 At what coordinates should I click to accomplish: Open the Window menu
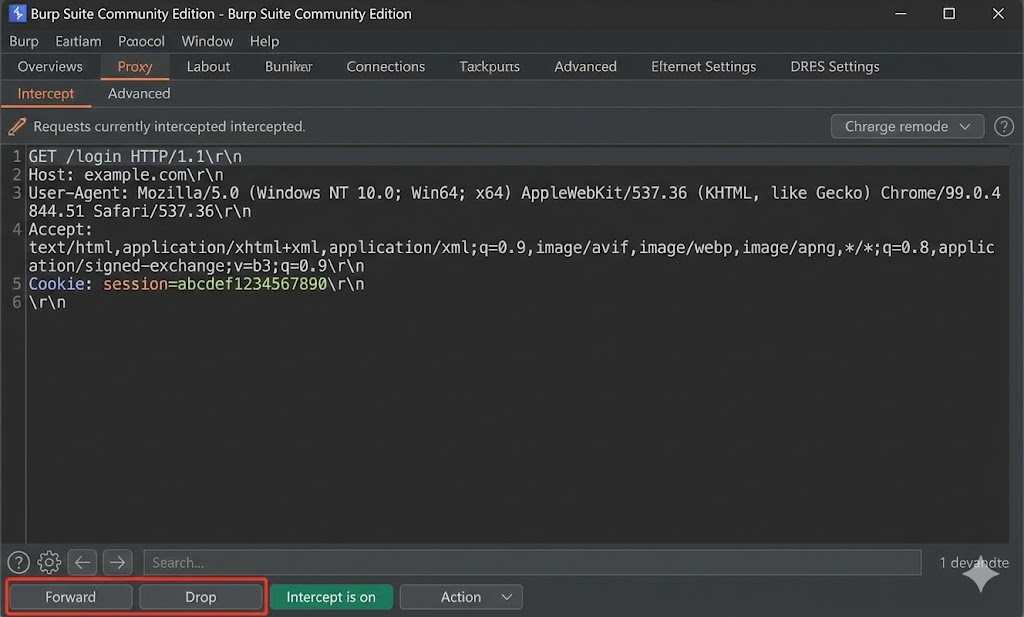(207, 41)
